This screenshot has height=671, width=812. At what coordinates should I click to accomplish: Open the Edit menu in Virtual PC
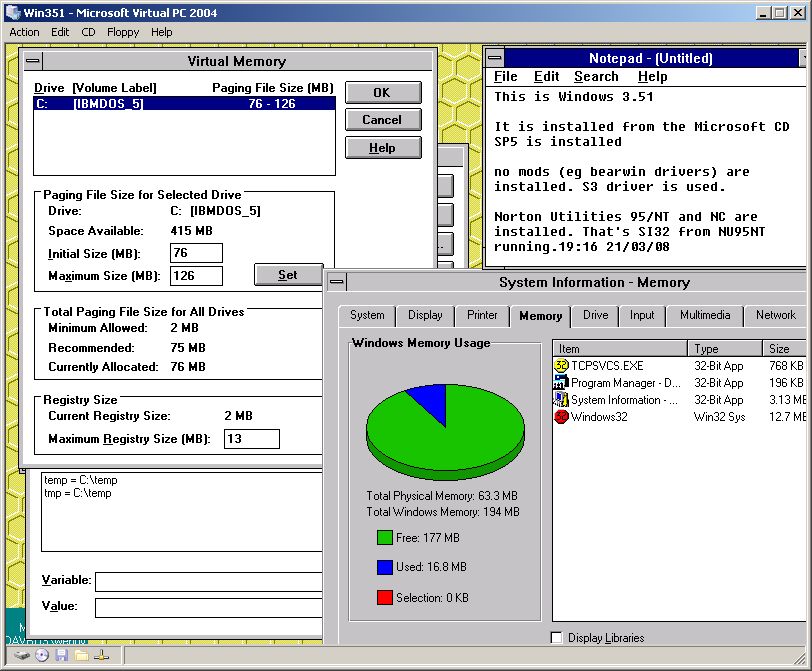click(x=60, y=32)
